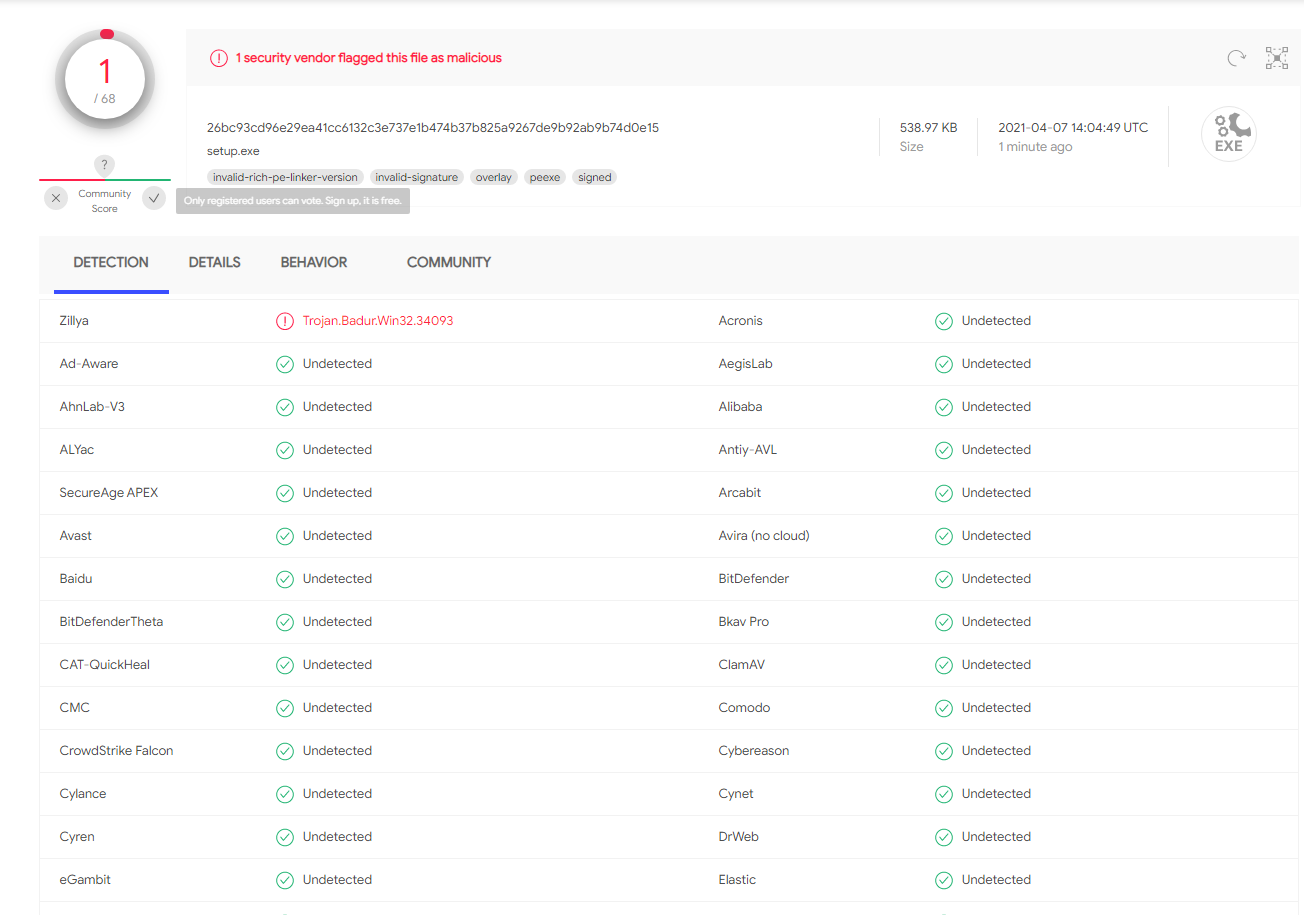The image size is (1304, 915).
Task: Click the invalid-signature tag
Action: 417,177
